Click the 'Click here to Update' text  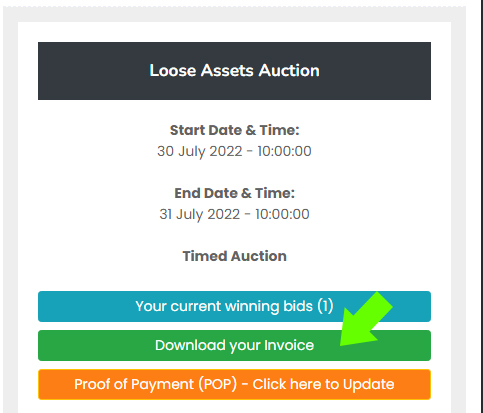pos(323,384)
